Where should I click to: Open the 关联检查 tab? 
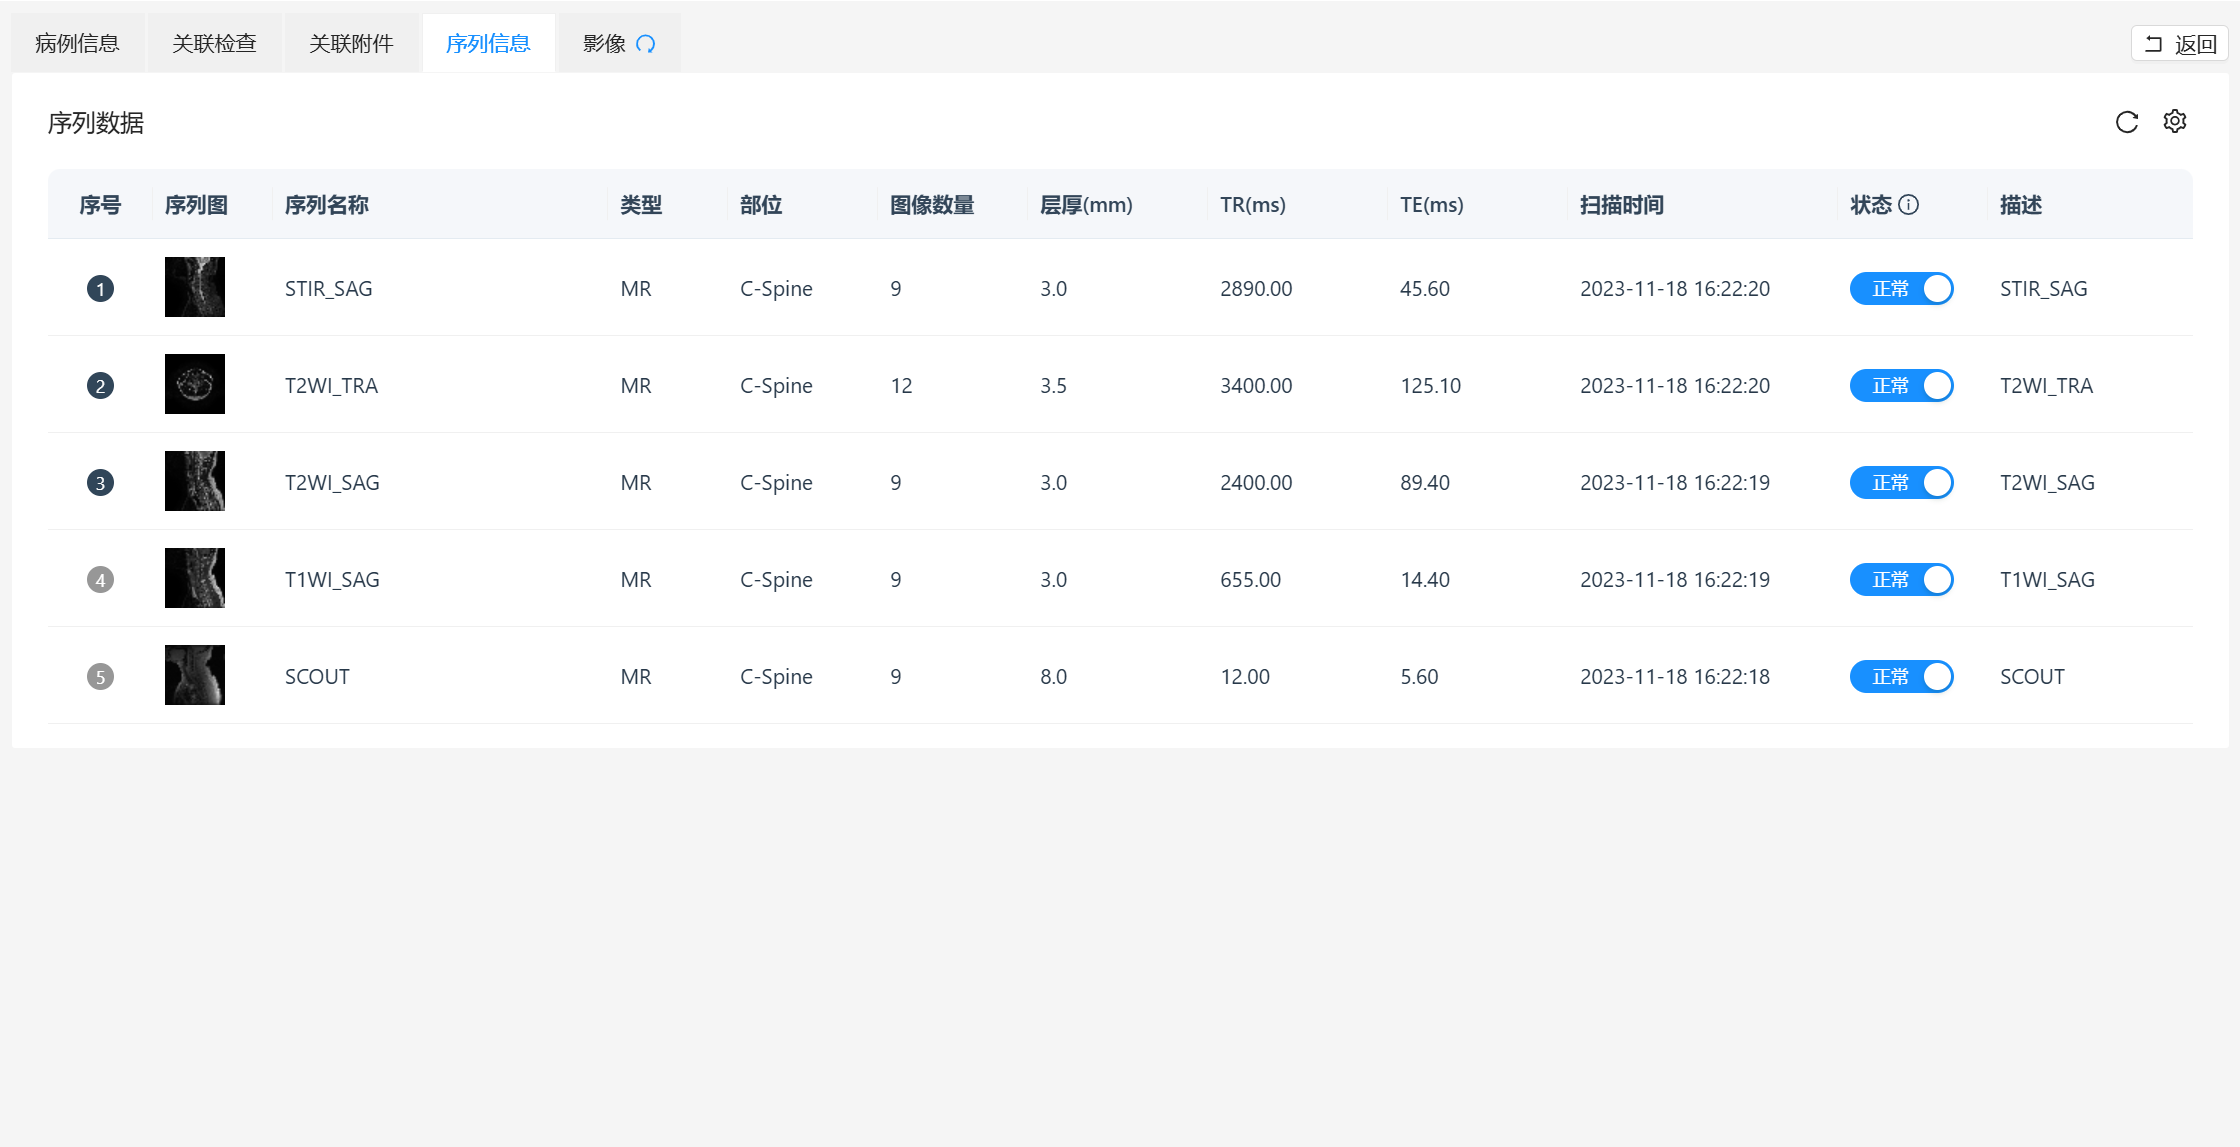[x=214, y=44]
